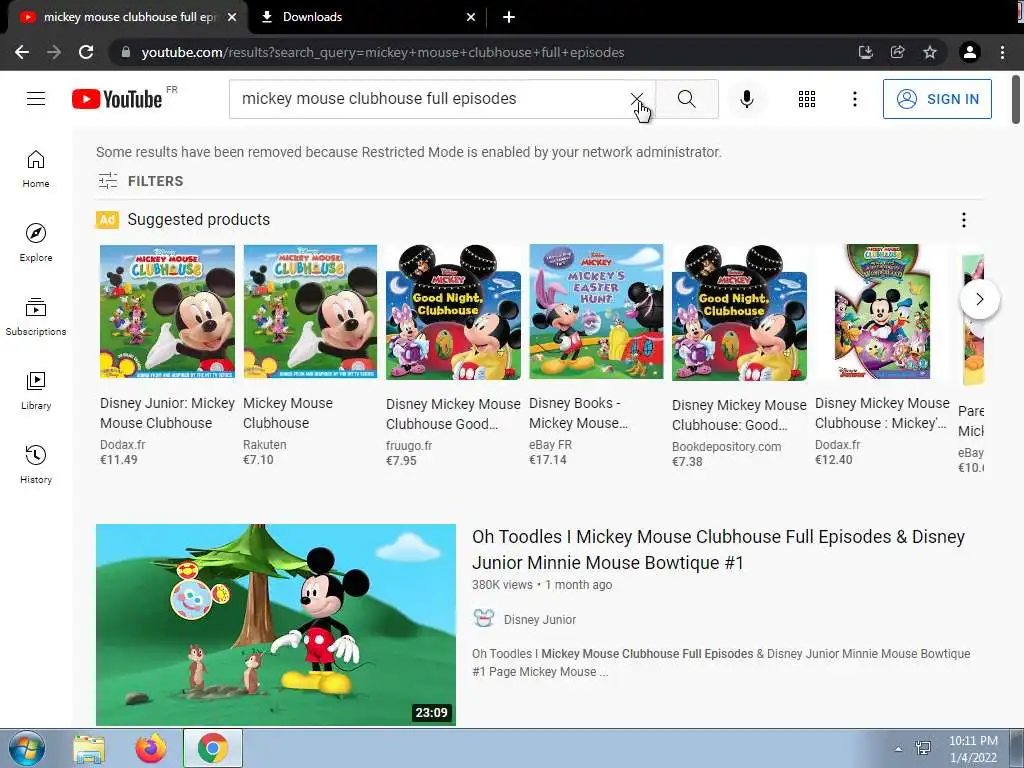This screenshot has height=768, width=1024.
Task: Click the magnifier search button
Action: point(686,99)
